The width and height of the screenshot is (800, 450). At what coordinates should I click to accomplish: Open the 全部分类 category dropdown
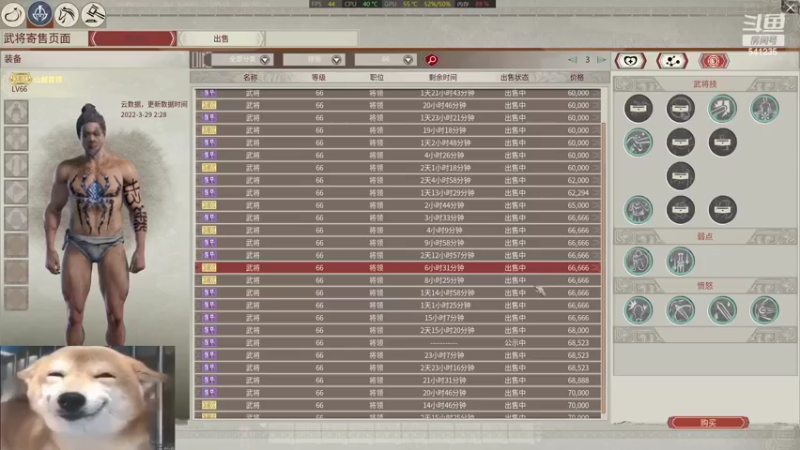tap(242, 60)
